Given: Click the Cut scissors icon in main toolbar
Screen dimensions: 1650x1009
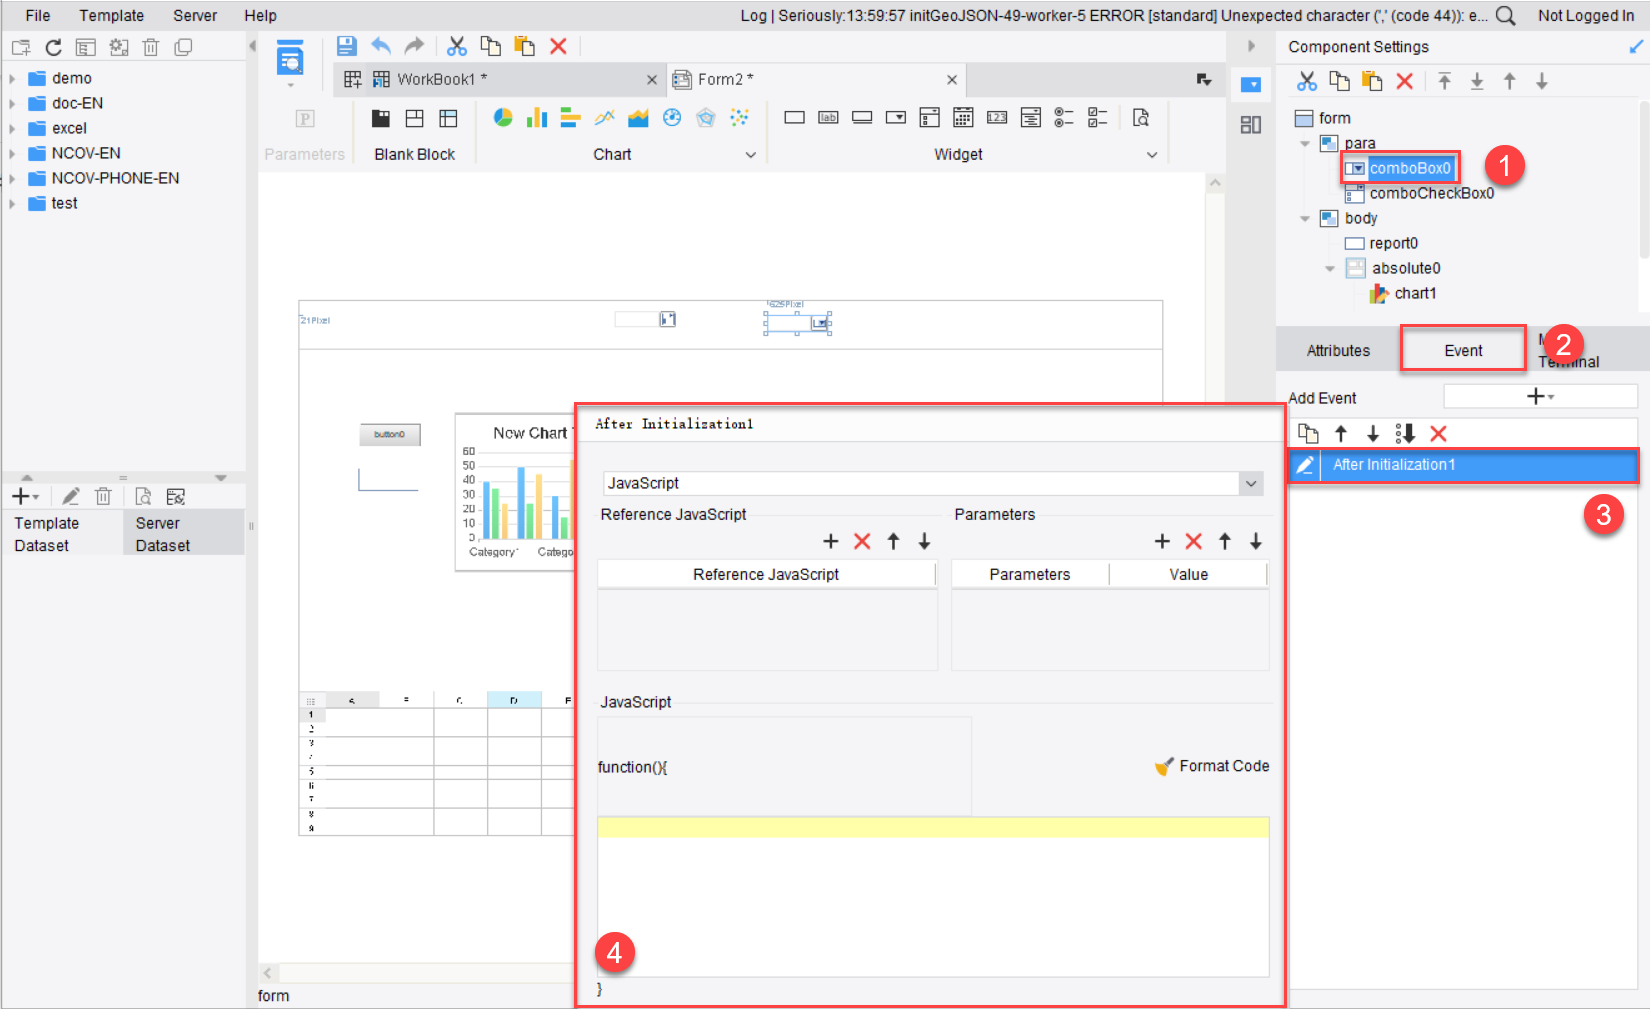Looking at the screenshot, I should 457,46.
